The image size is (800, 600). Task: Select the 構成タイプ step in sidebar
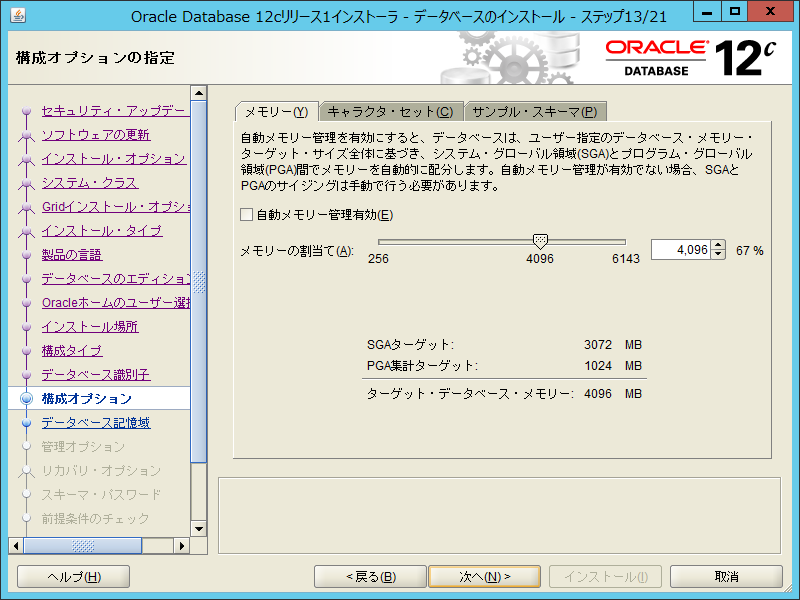coord(72,351)
